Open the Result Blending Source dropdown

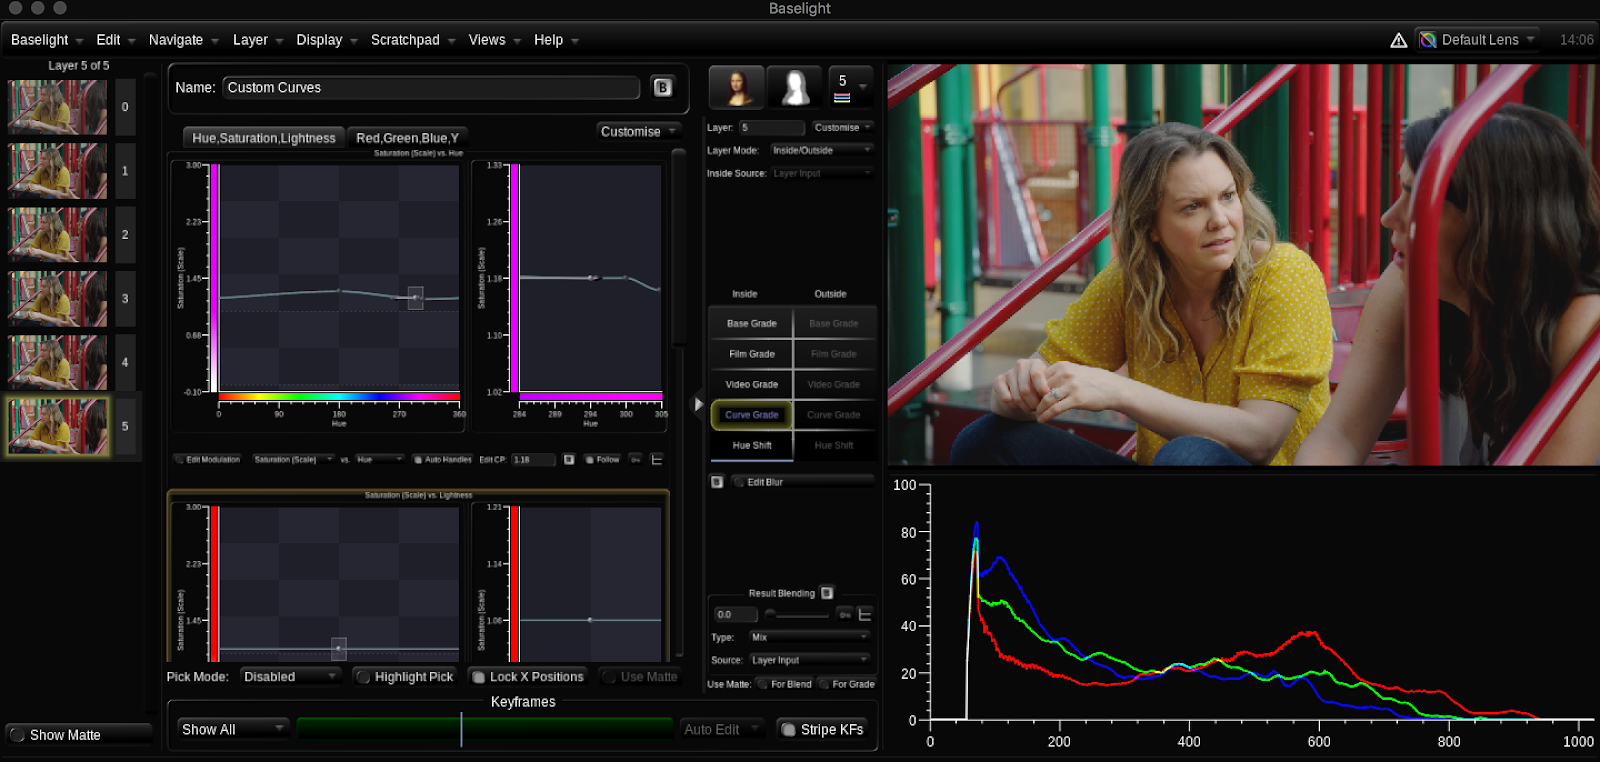pos(809,660)
